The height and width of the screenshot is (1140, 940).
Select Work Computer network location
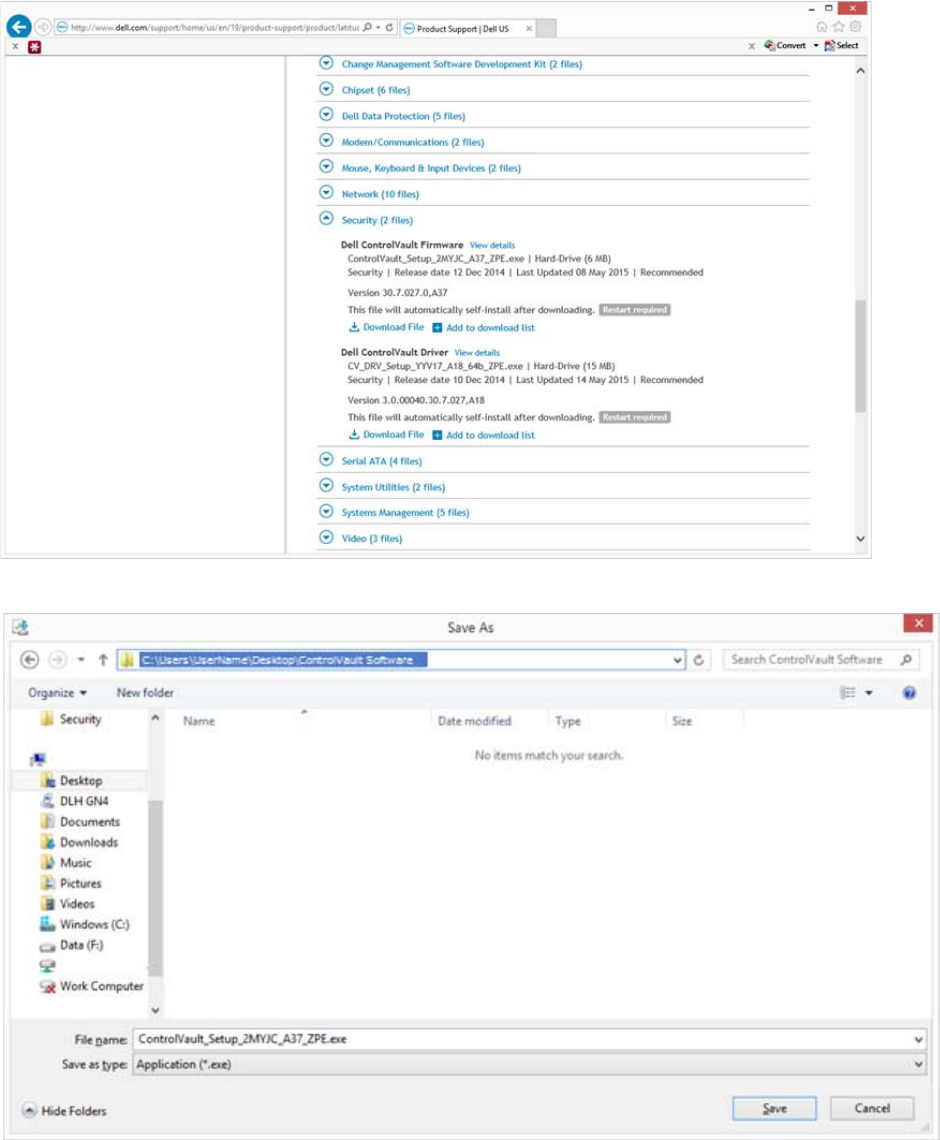pos(92,986)
